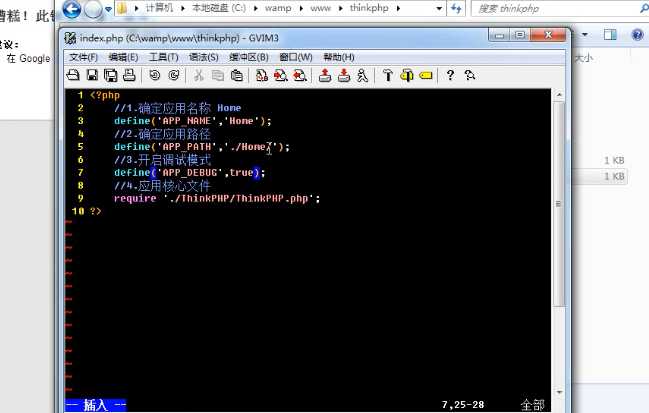
Task: Click the Save All files toolbar icon
Action: tap(111, 75)
